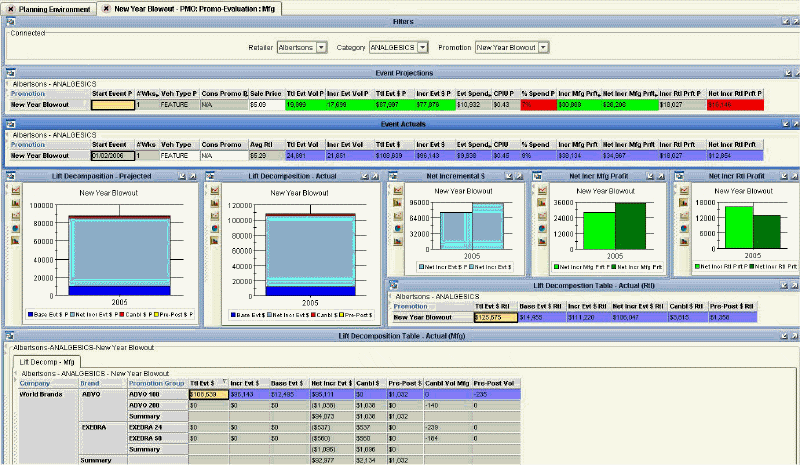The image size is (800, 465).
Task: Select line chart icon in Lift Decomposition Projected
Action: coord(15,190)
